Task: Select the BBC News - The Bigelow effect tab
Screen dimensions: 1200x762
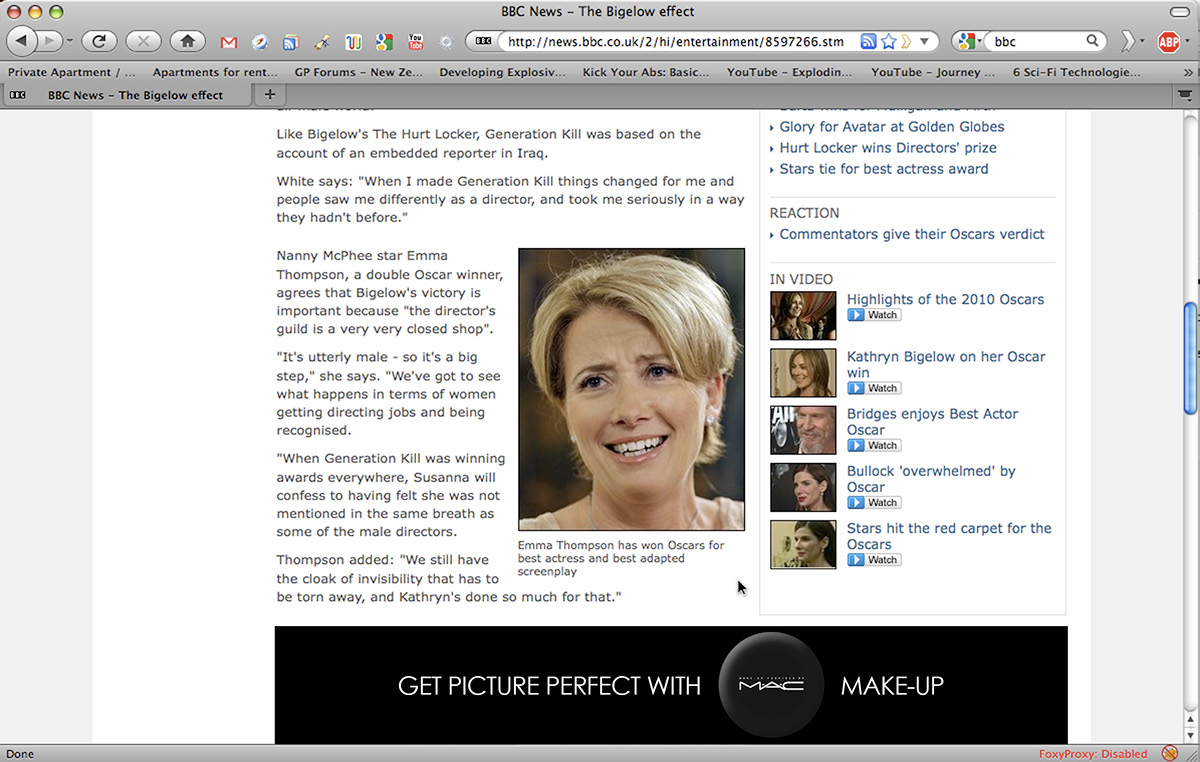Action: coord(127,95)
